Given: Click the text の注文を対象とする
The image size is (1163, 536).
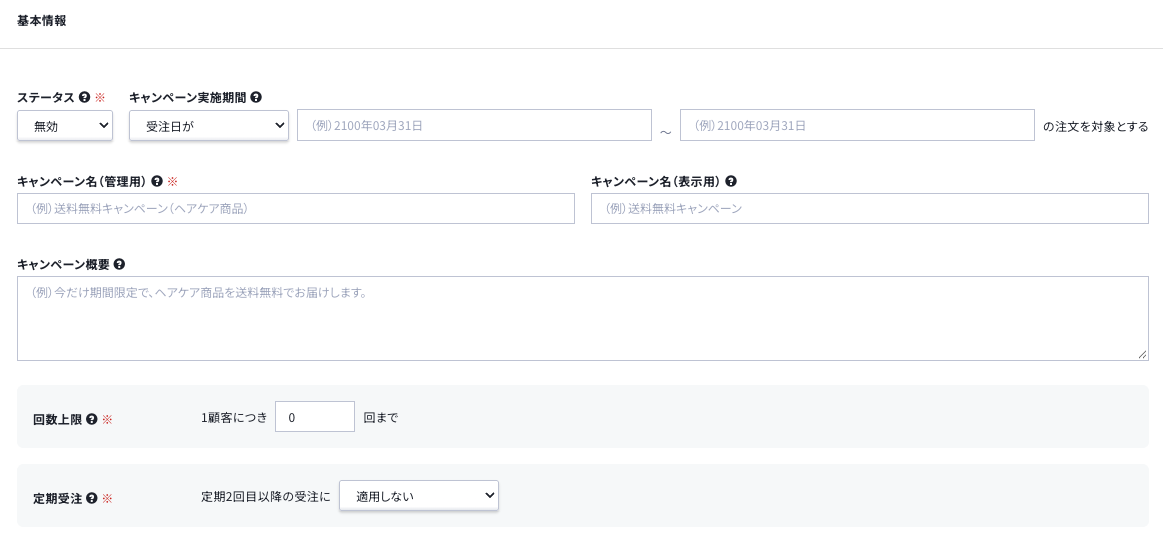Looking at the screenshot, I should coord(1096,126).
